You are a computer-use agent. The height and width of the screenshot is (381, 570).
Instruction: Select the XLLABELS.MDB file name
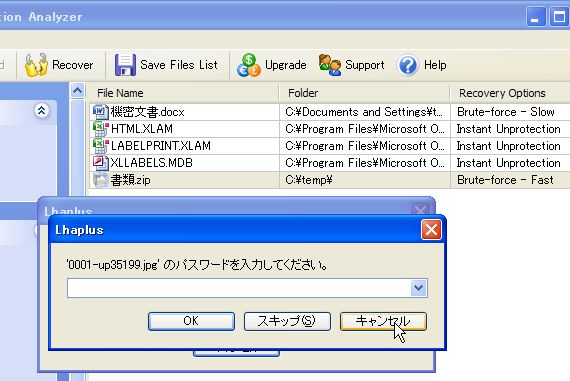[152, 163]
